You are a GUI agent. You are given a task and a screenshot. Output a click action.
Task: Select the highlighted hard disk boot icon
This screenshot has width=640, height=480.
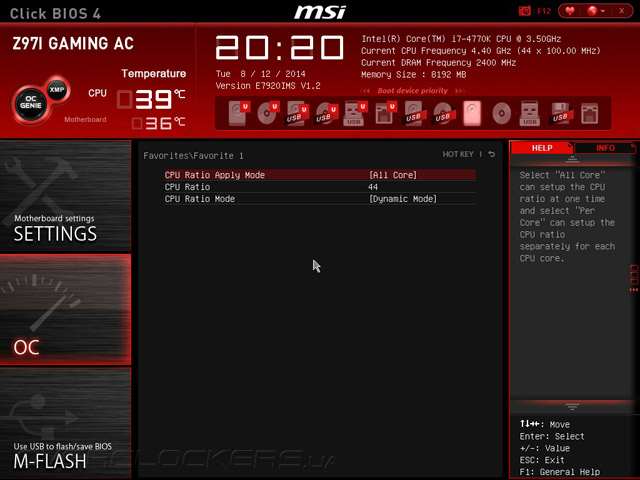pyautogui.click(x=472, y=113)
